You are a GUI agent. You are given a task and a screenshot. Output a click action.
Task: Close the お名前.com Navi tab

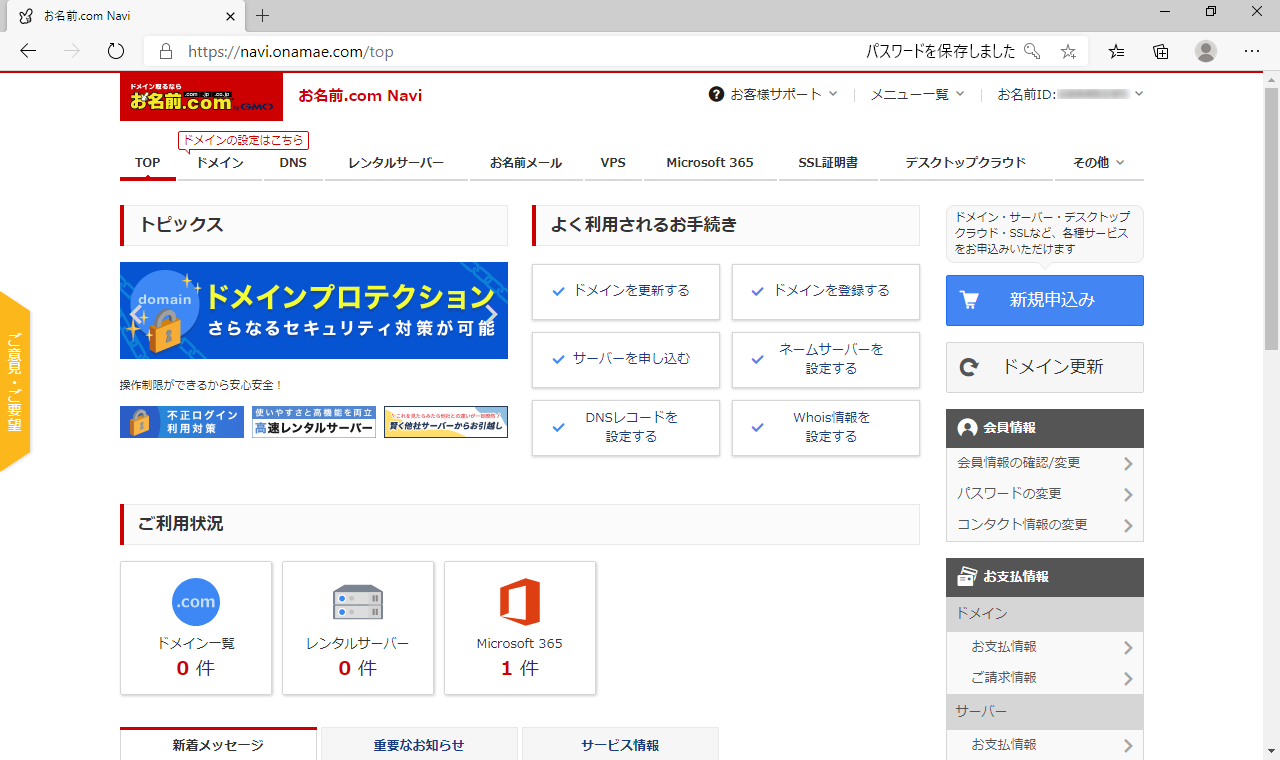(x=230, y=16)
